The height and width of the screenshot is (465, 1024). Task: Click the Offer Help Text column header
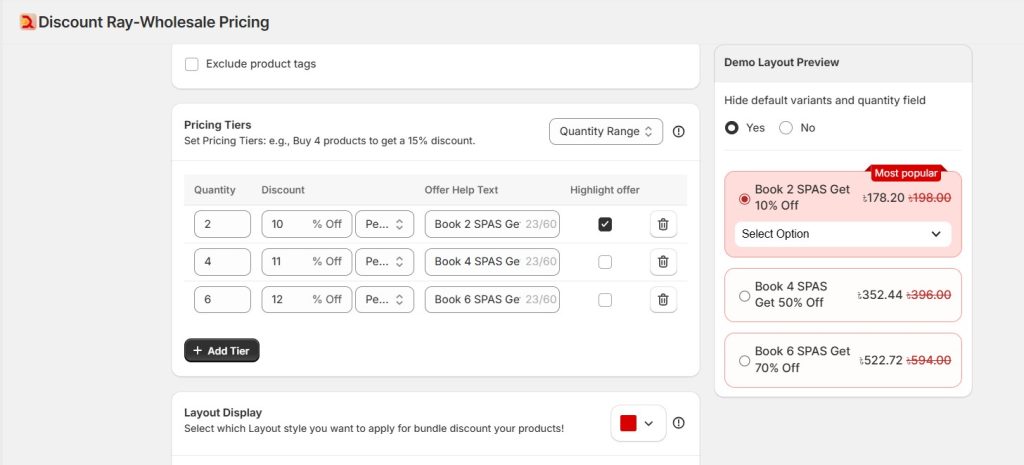pos(461,190)
